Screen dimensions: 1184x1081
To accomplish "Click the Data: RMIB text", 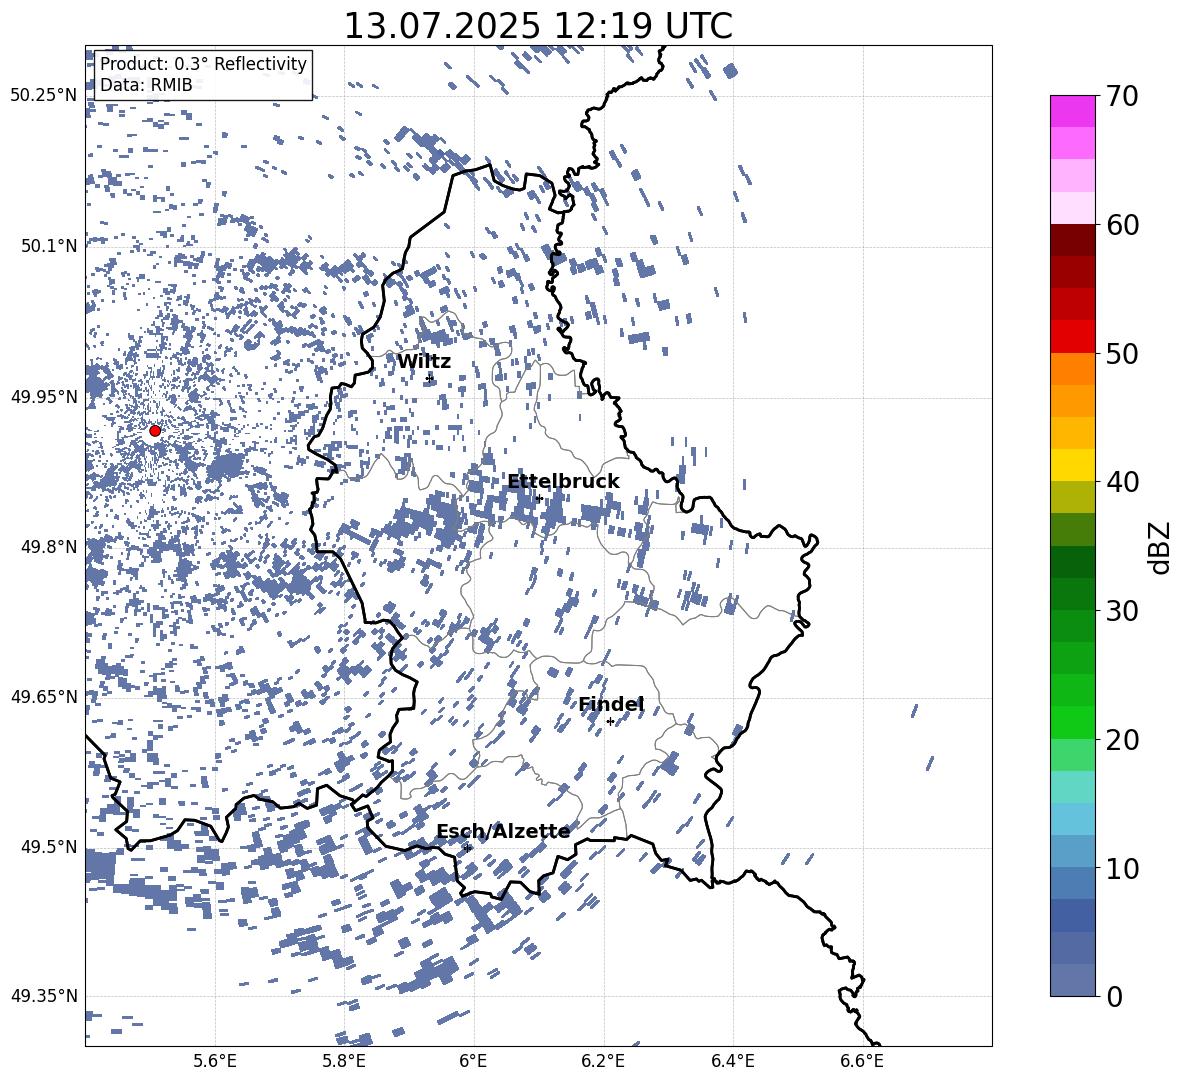I will pos(146,85).
